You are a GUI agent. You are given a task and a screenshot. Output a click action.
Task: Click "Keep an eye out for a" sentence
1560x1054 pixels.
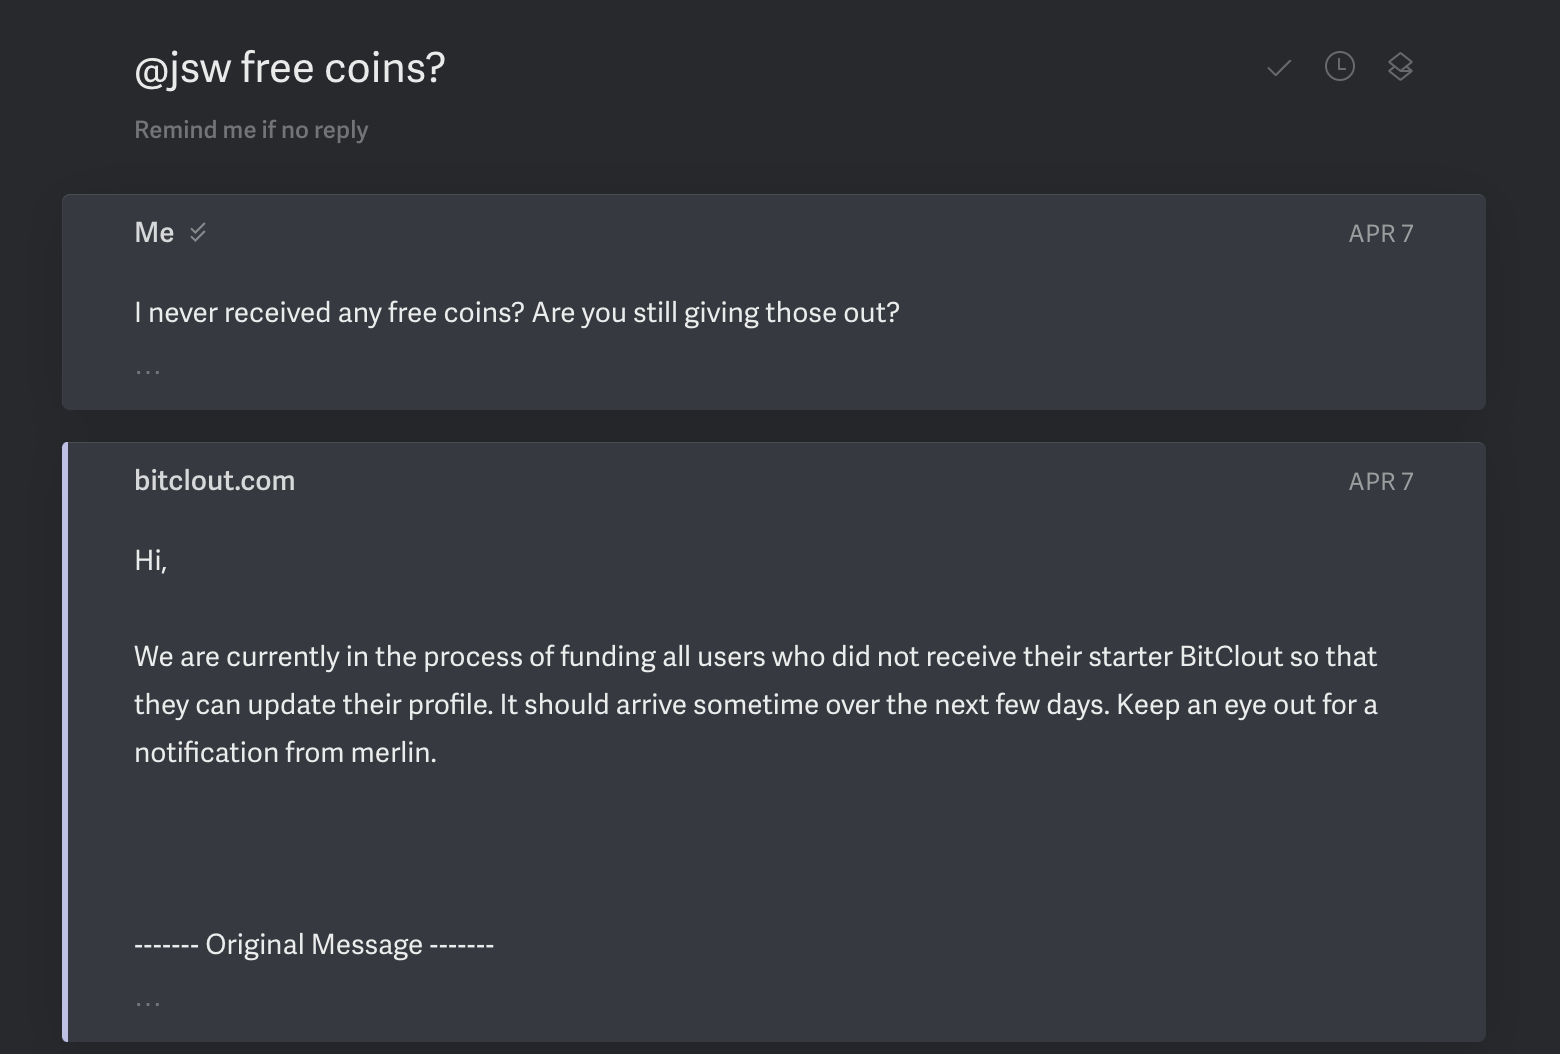click(x=1246, y=705)
